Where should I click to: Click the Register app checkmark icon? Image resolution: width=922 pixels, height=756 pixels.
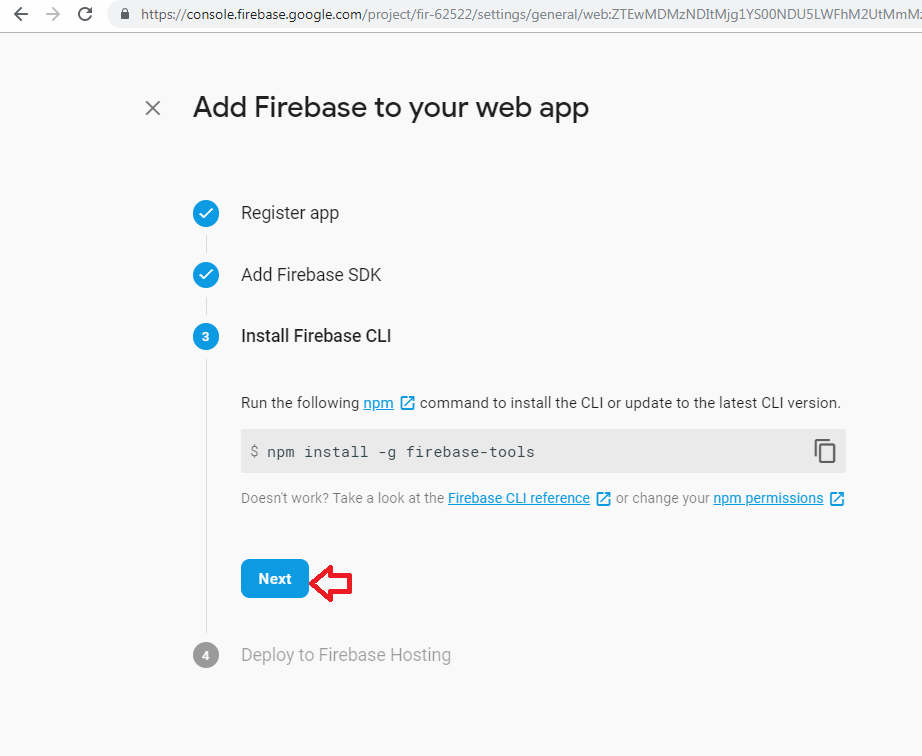coord(206,213)
